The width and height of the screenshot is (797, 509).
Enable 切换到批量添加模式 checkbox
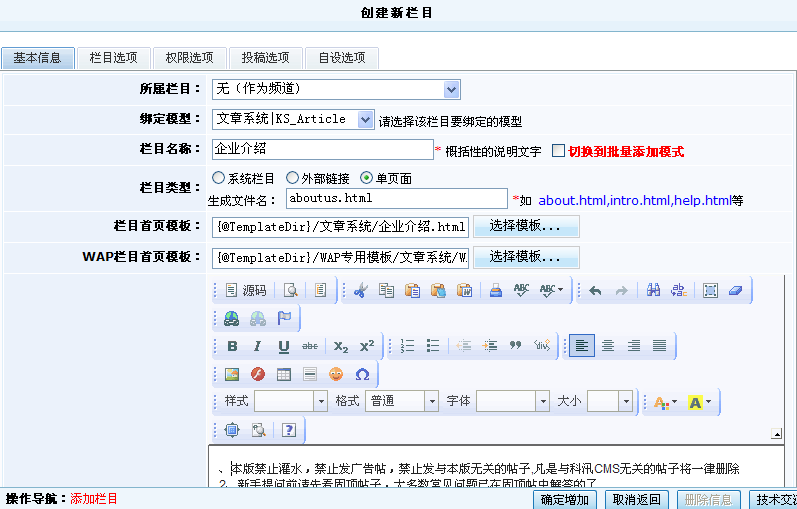(x=558, y=151)
